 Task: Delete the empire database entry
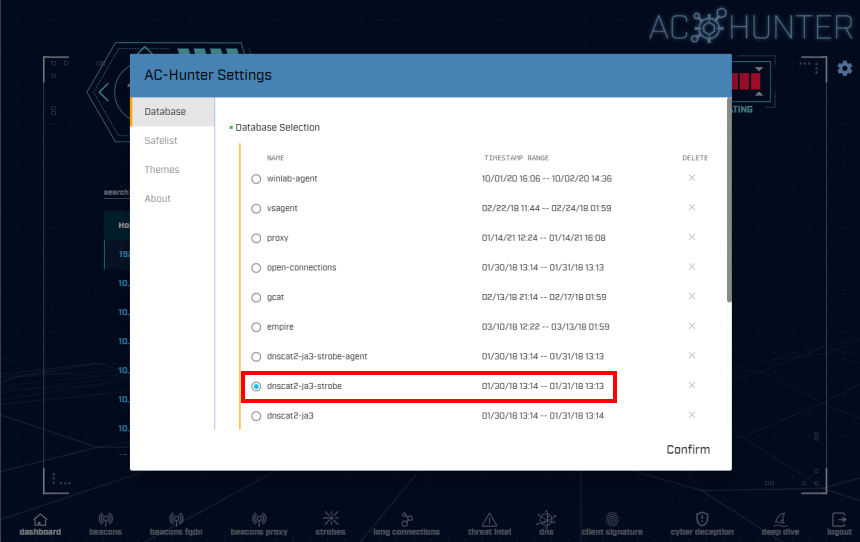click(692, 326)
